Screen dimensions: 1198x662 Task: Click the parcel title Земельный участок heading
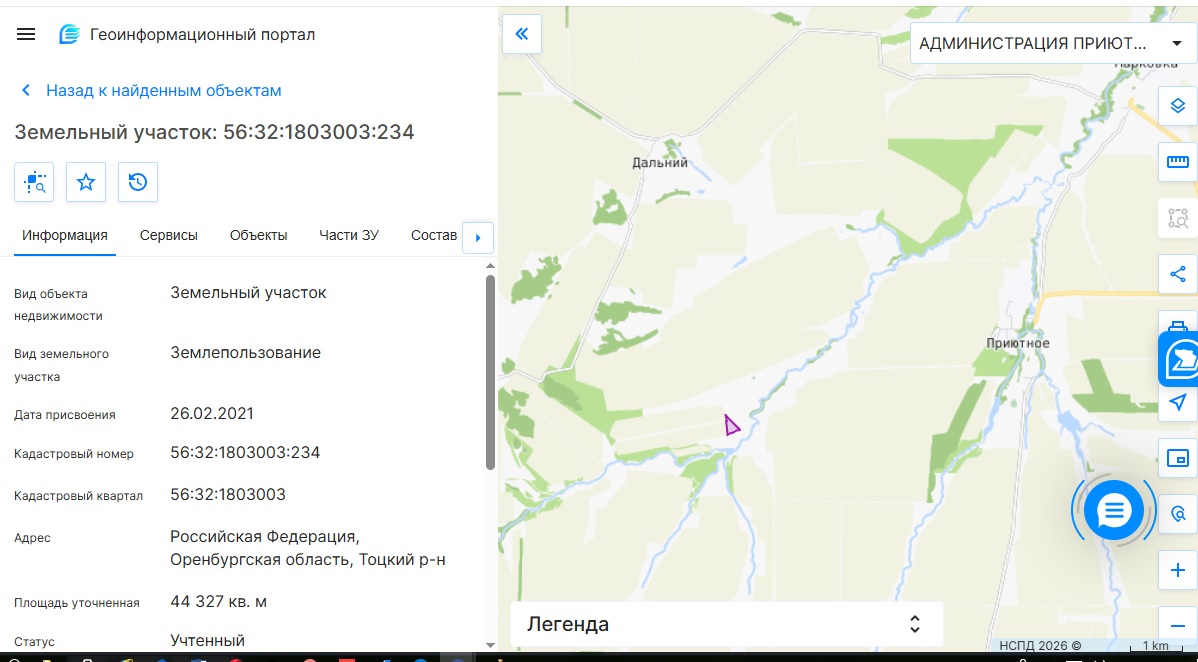(214, 132)
